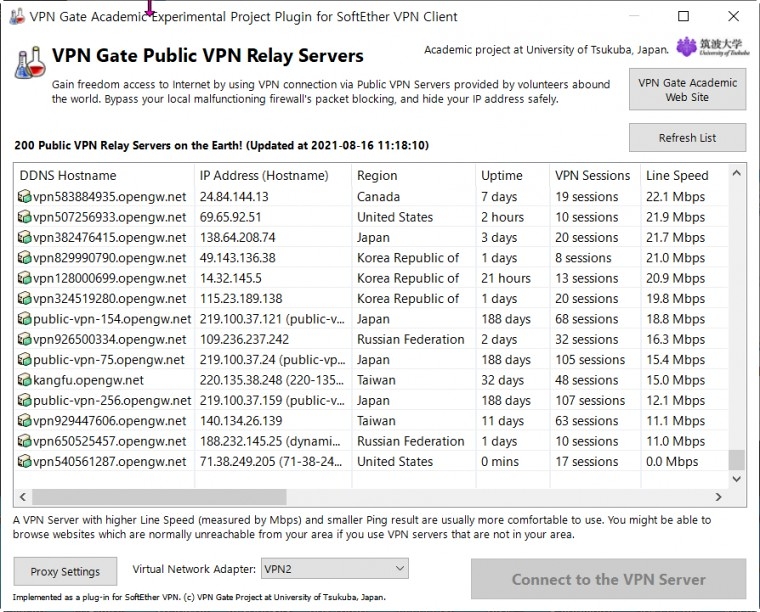760x612 pixels.
Task: Click server icon for vpn929447606.opengw.net
Action: (x=24, y=421)
